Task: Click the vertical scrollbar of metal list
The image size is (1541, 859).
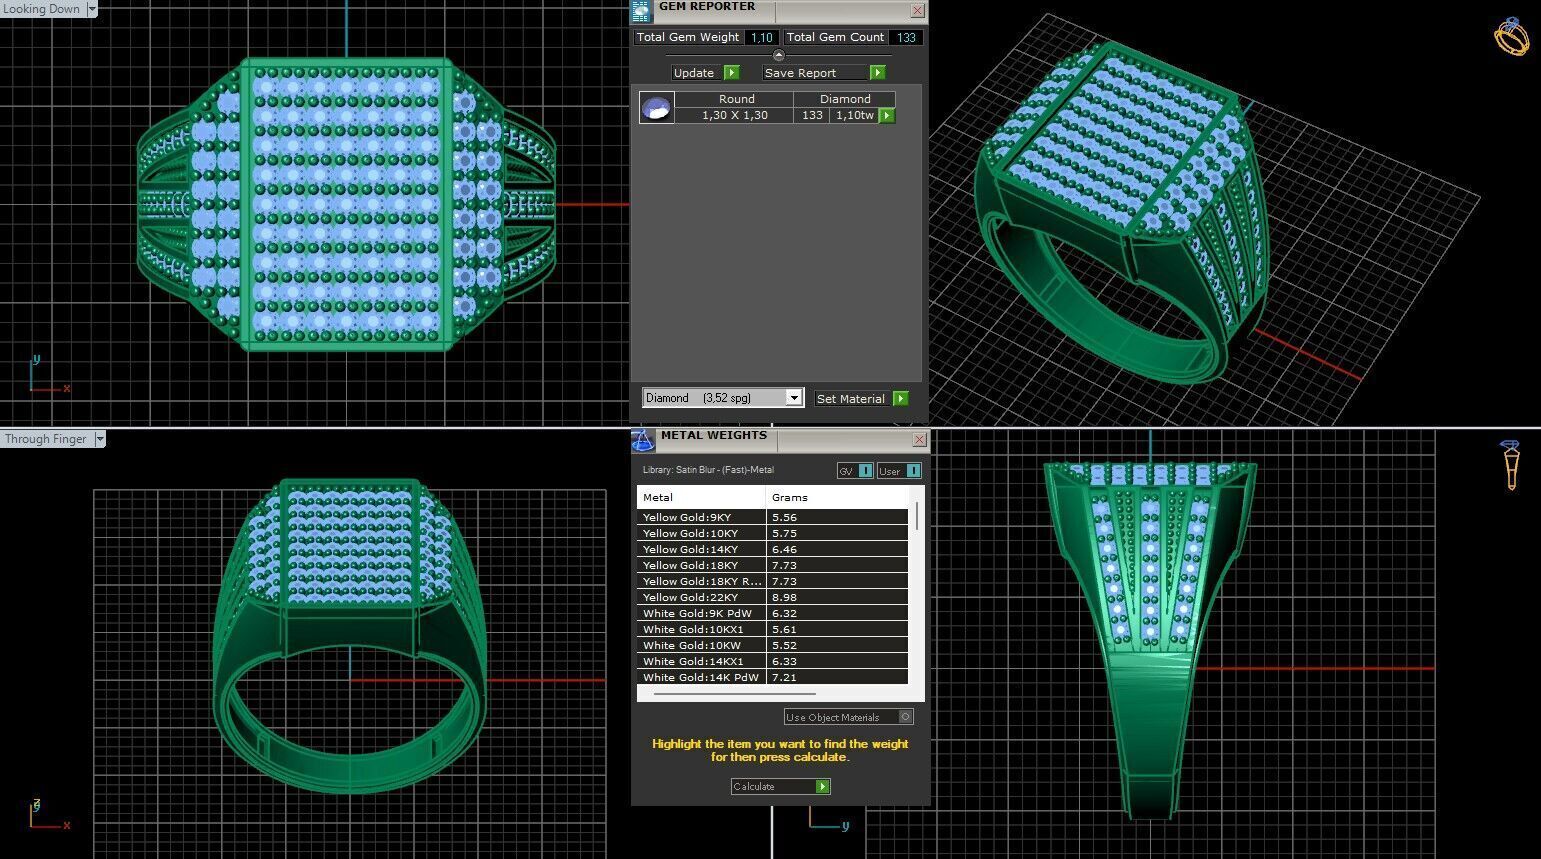Action: tap(917, 515)
